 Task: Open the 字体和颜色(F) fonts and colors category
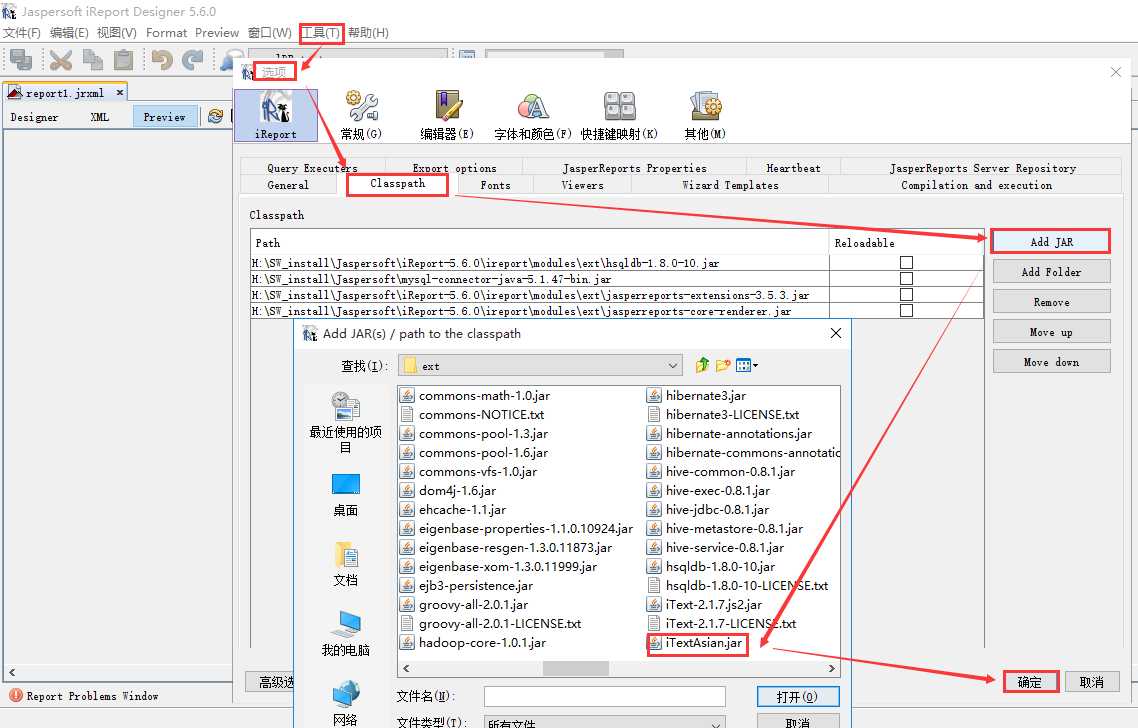click(x=533, y=115)
